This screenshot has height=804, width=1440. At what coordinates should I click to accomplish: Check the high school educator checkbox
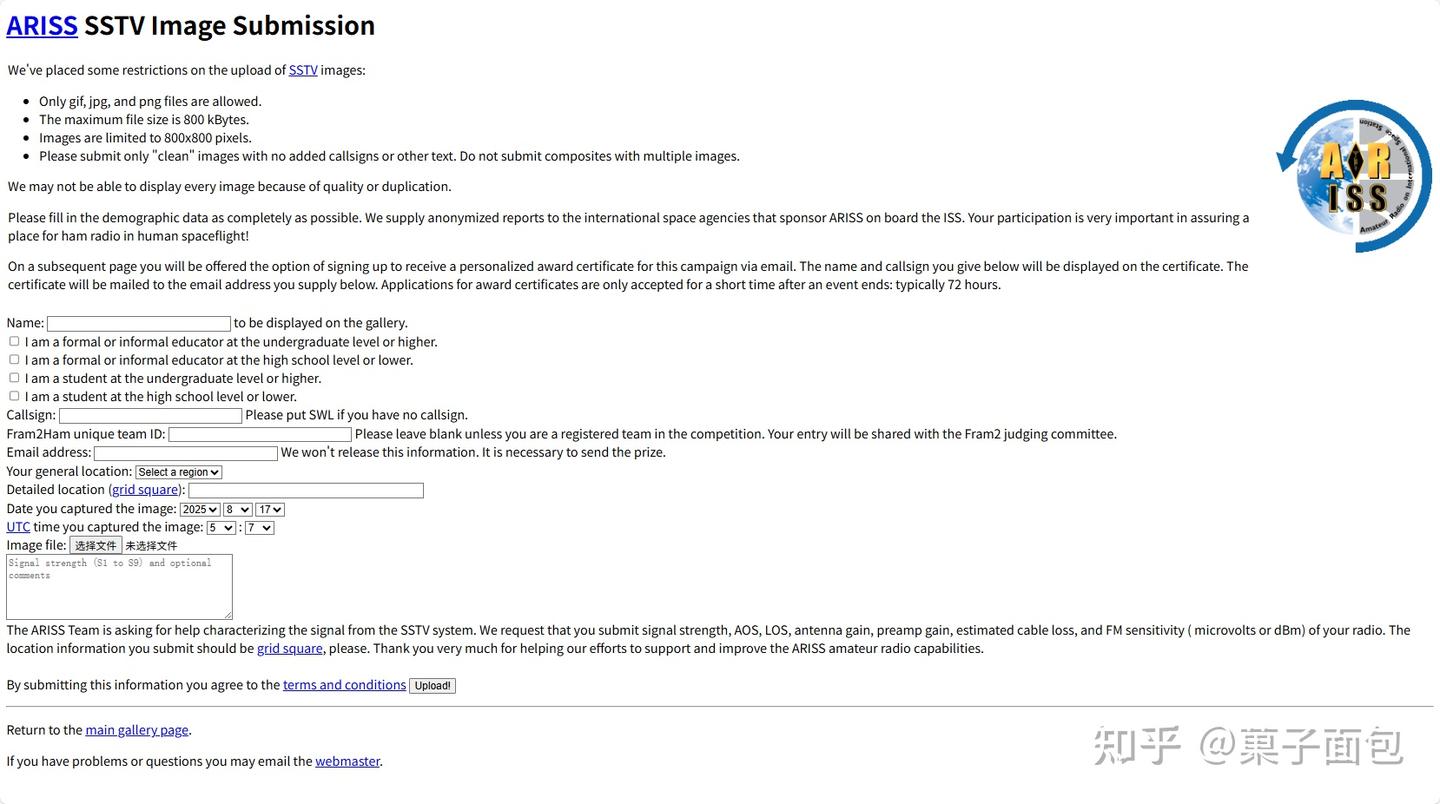coord(14,359)
